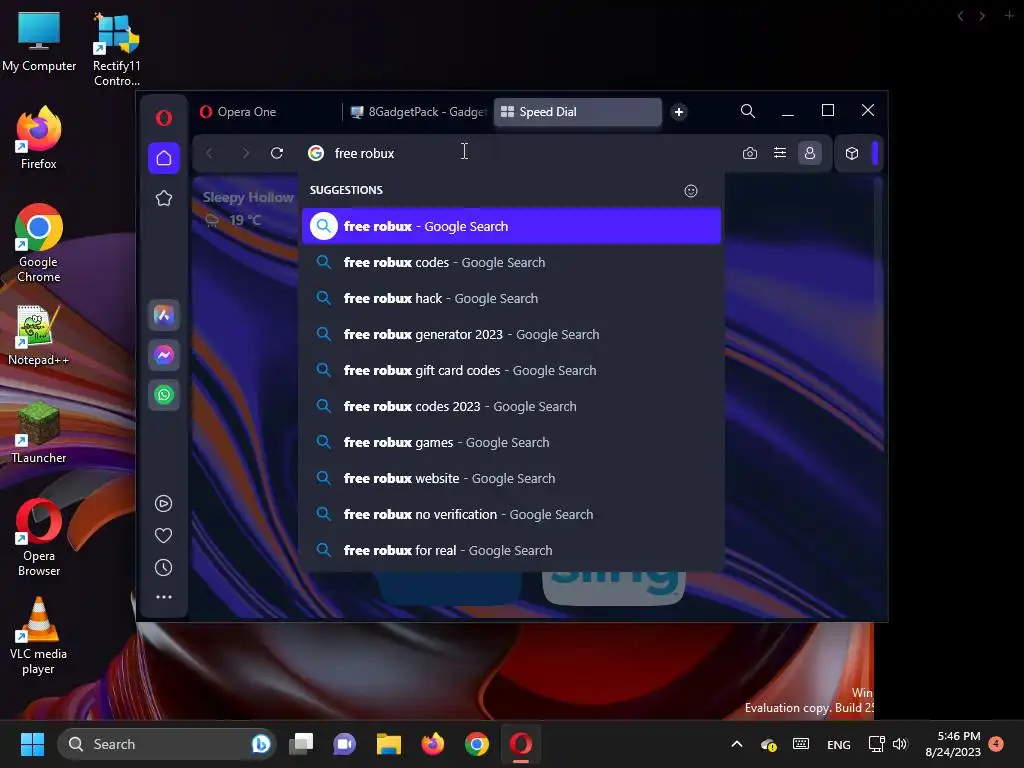This screenshot has height=768, width=1024.
Task: Choose free robux generator 2023 suggestion
Action: (x=511, y=334)
